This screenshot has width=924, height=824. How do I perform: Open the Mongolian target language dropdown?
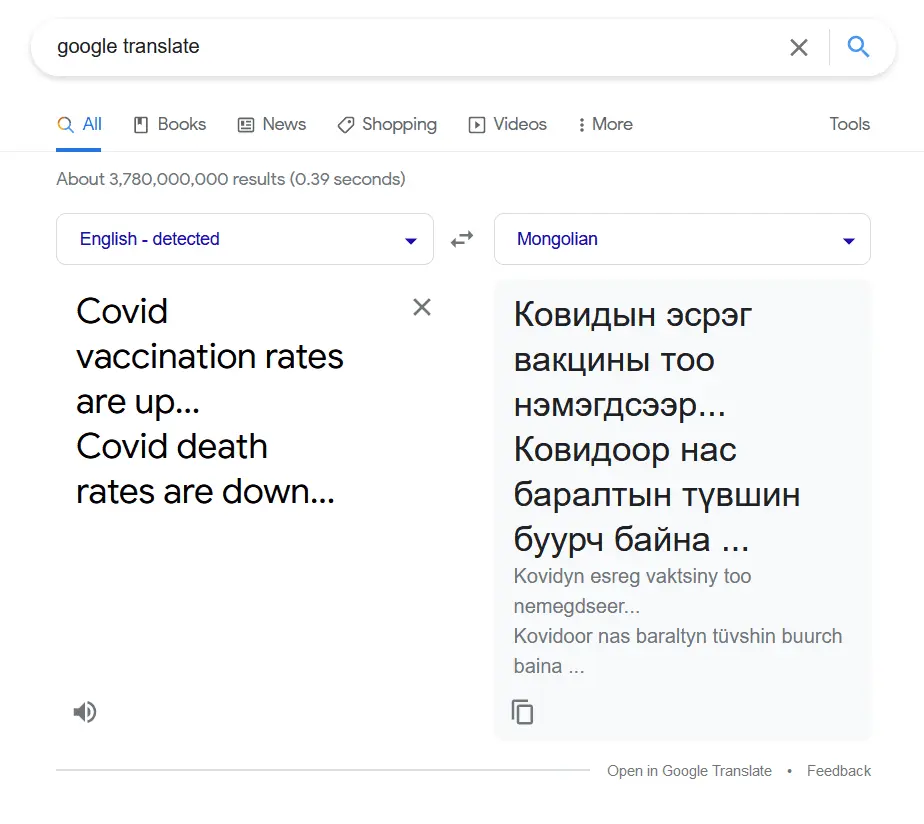[x=682, y=239]
